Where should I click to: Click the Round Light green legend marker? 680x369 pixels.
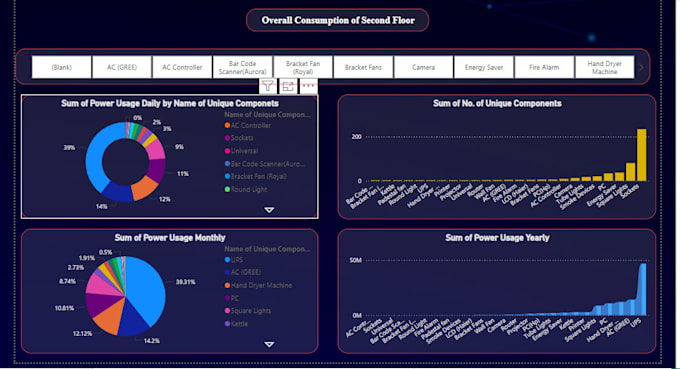point(227,189)
